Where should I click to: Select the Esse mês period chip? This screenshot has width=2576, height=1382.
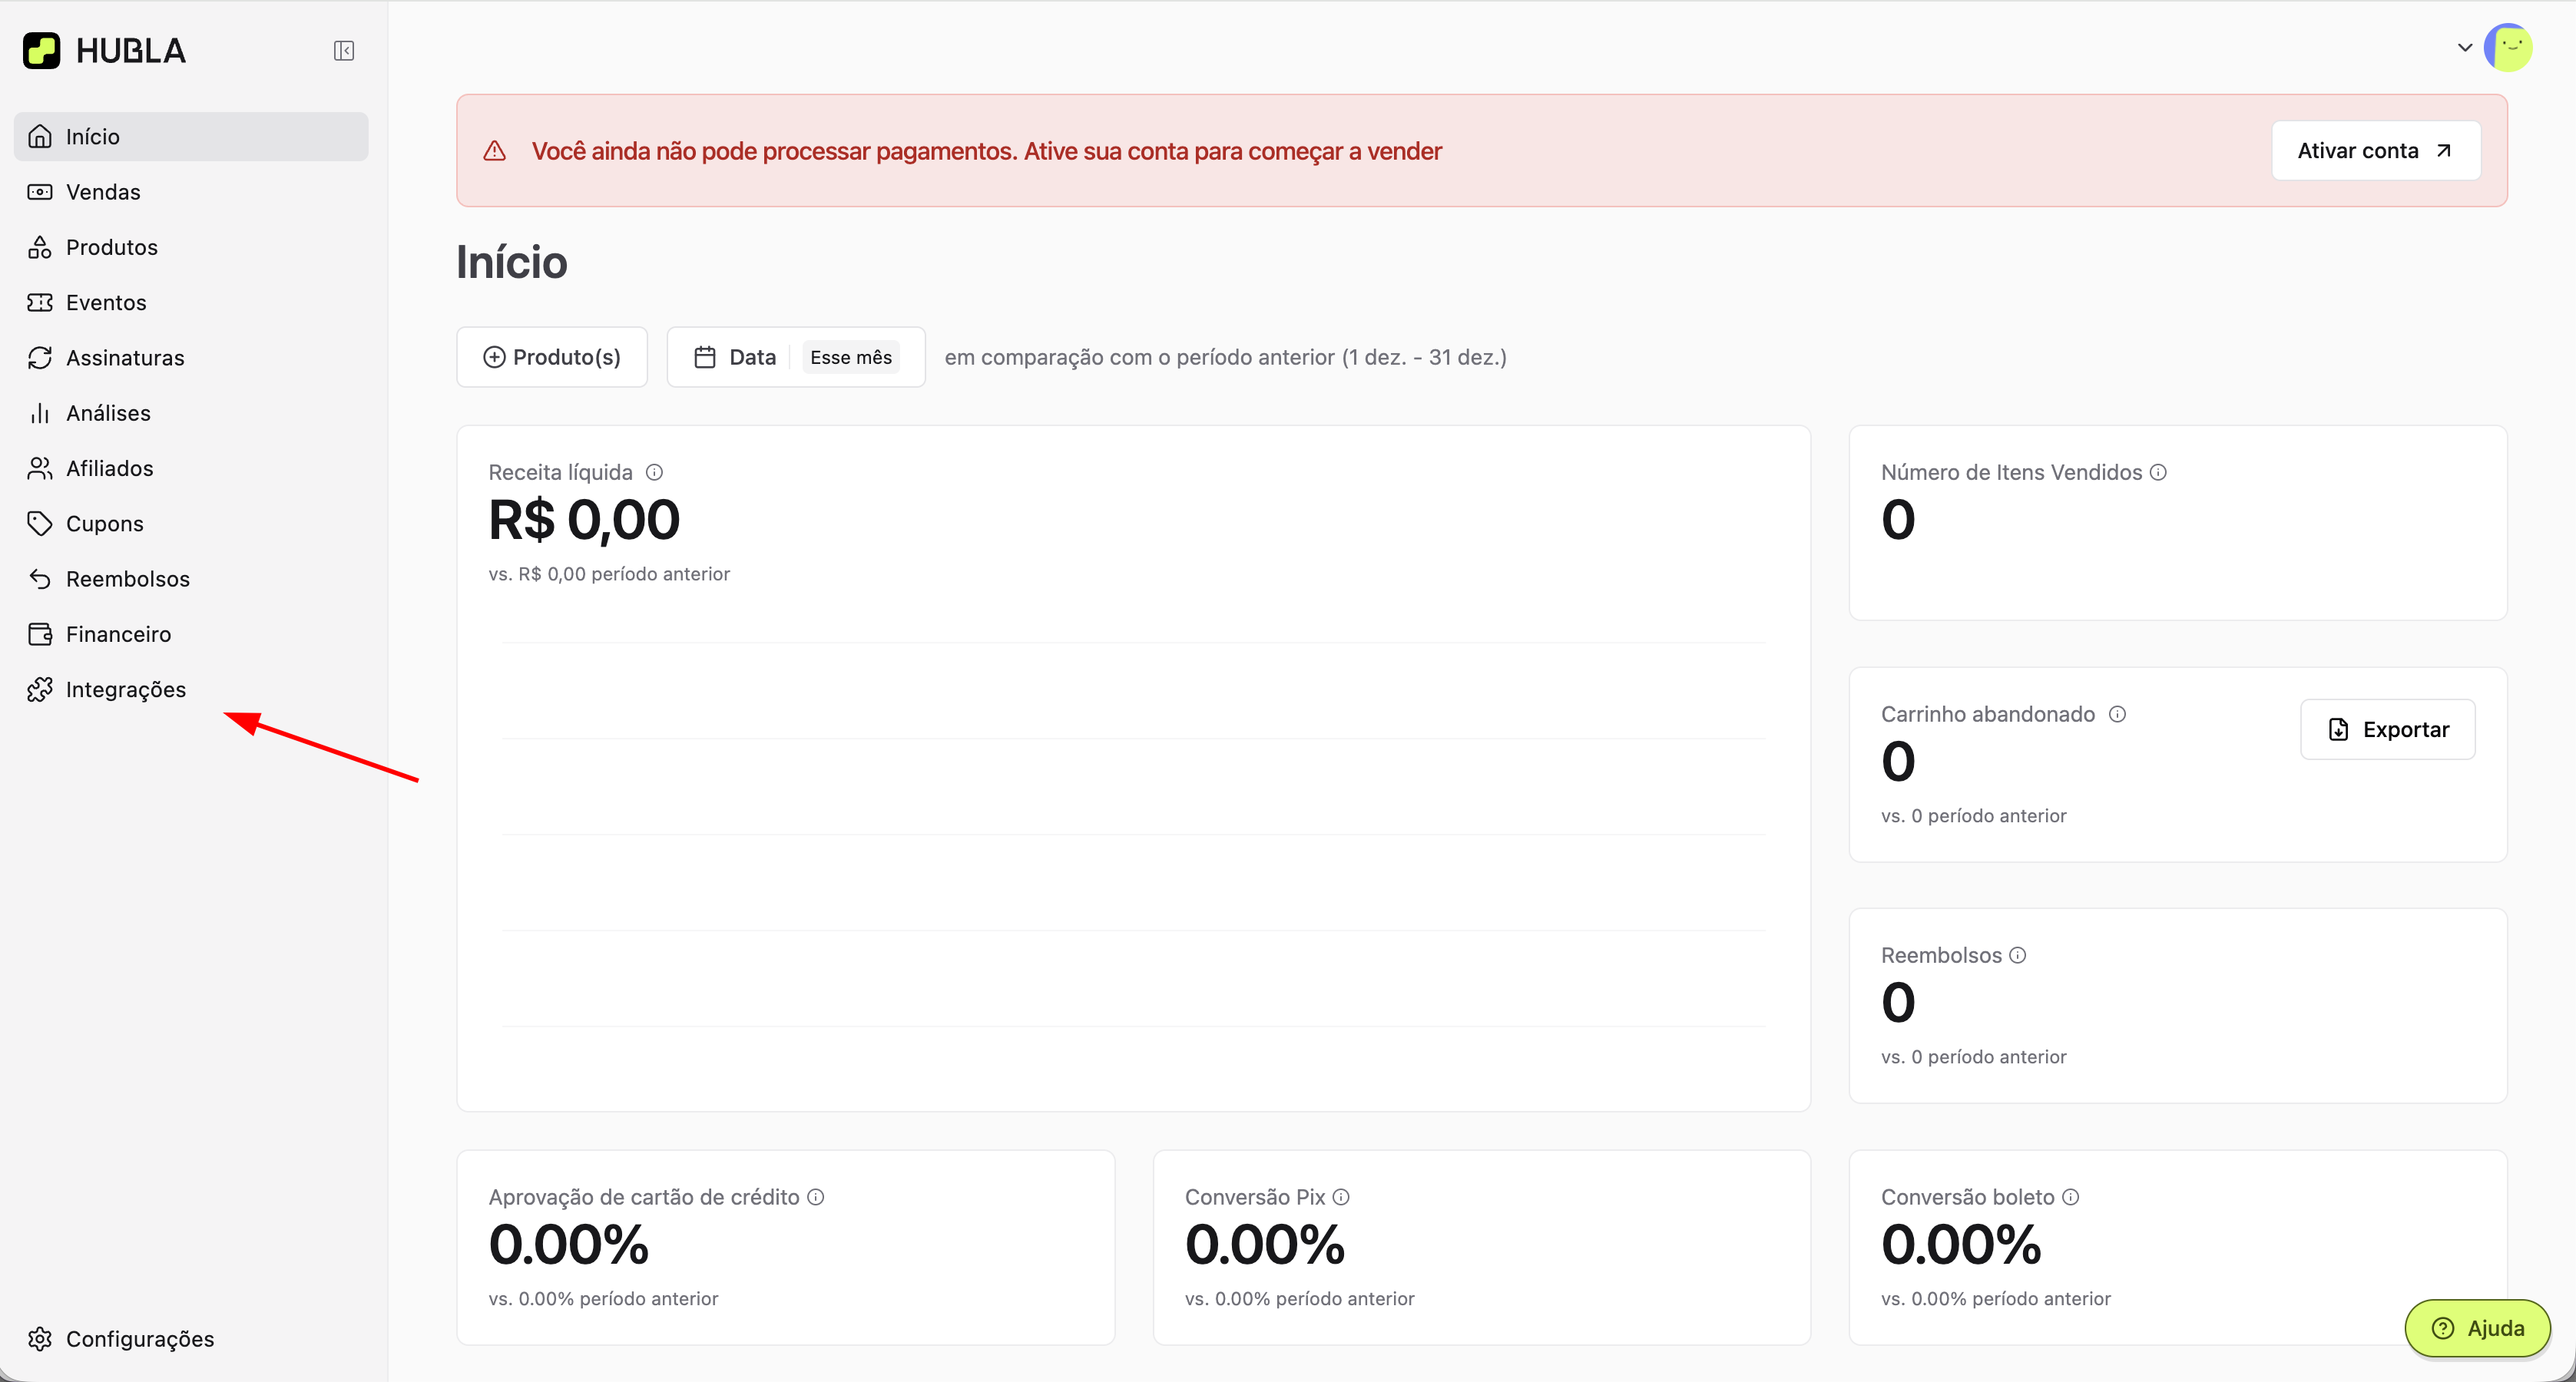click(851, 357)
